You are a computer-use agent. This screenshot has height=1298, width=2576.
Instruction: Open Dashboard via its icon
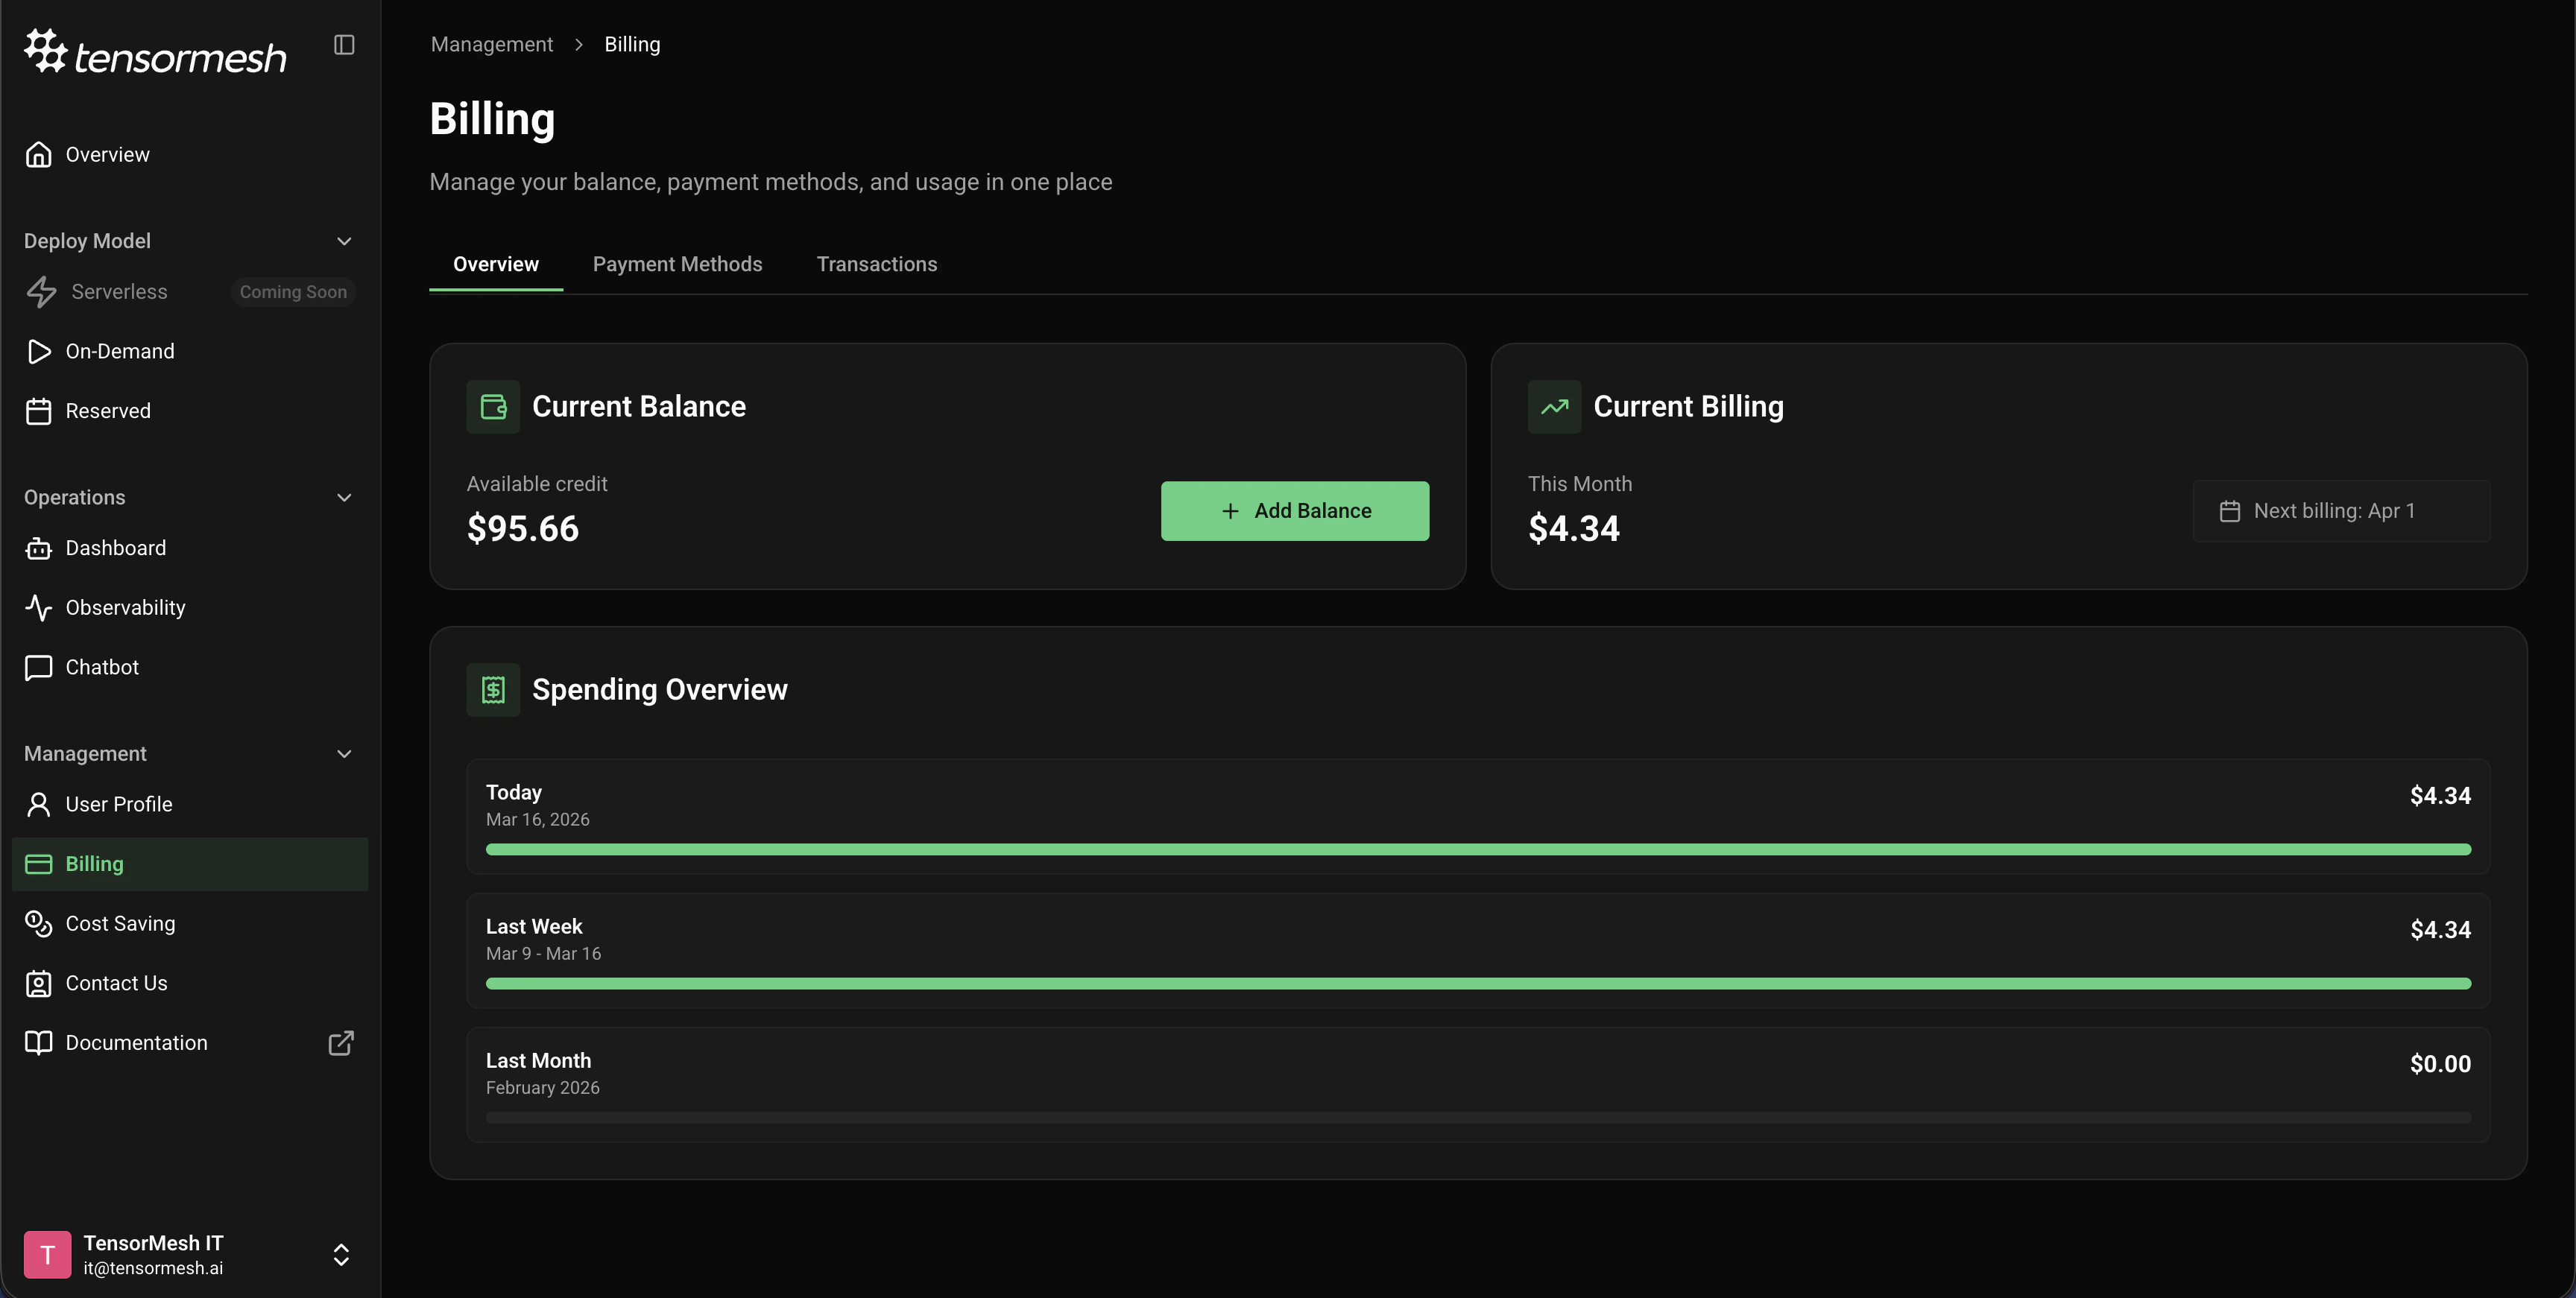[38, 548]
